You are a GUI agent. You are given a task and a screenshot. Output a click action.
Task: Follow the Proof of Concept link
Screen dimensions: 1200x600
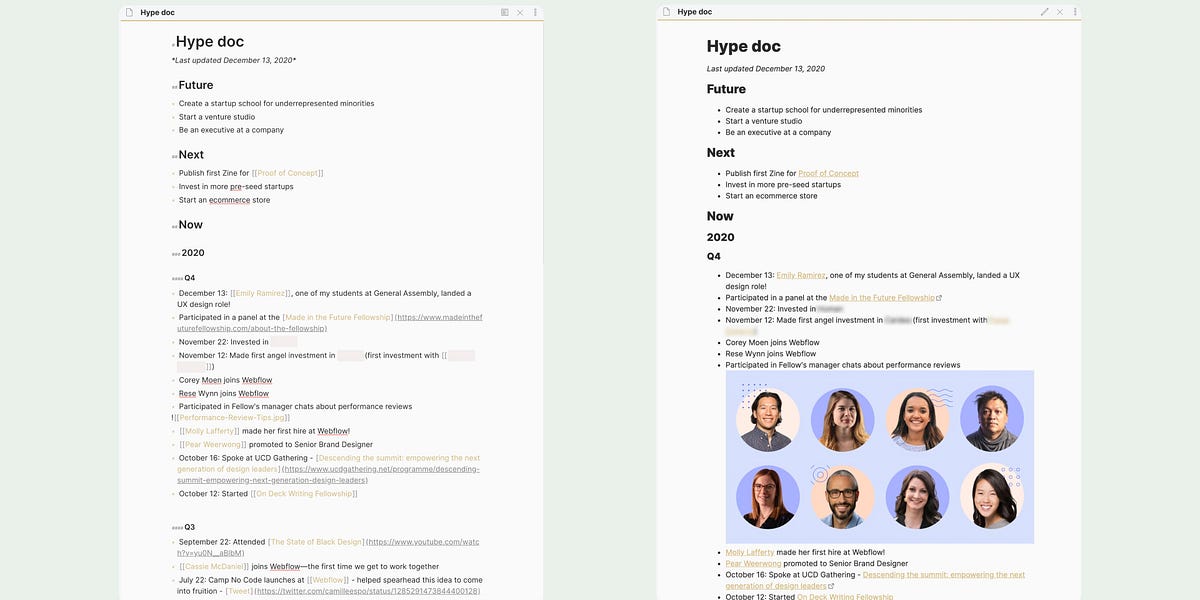pos(829,172)
